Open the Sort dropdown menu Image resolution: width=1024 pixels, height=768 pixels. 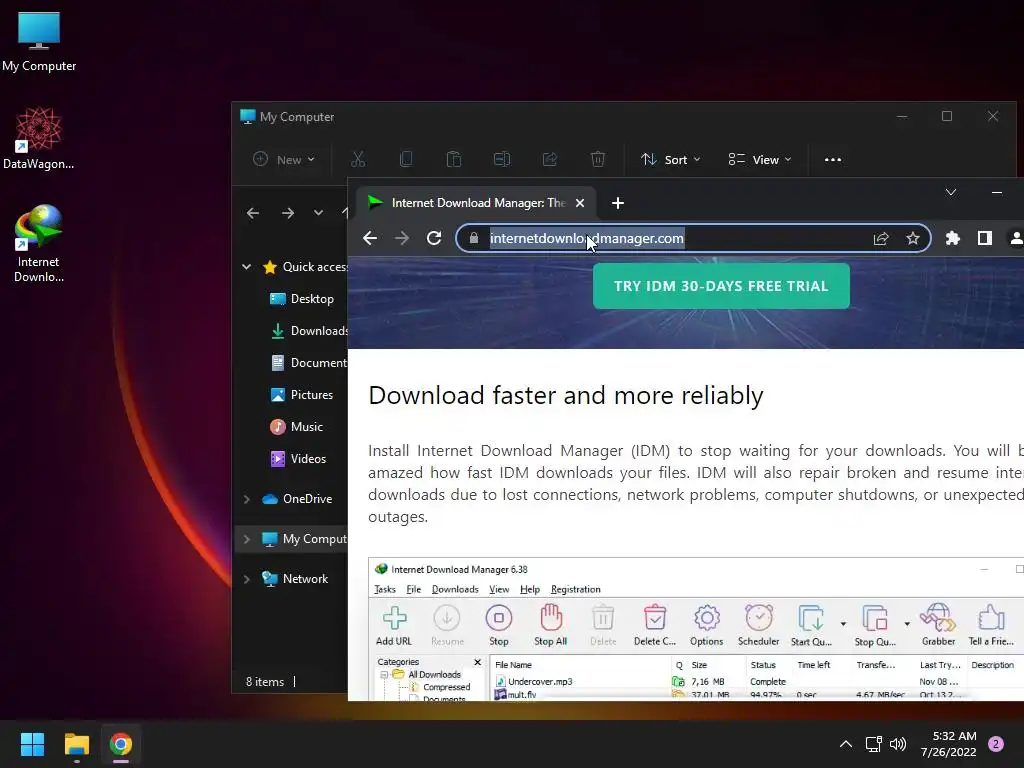(x=670, y=159)
